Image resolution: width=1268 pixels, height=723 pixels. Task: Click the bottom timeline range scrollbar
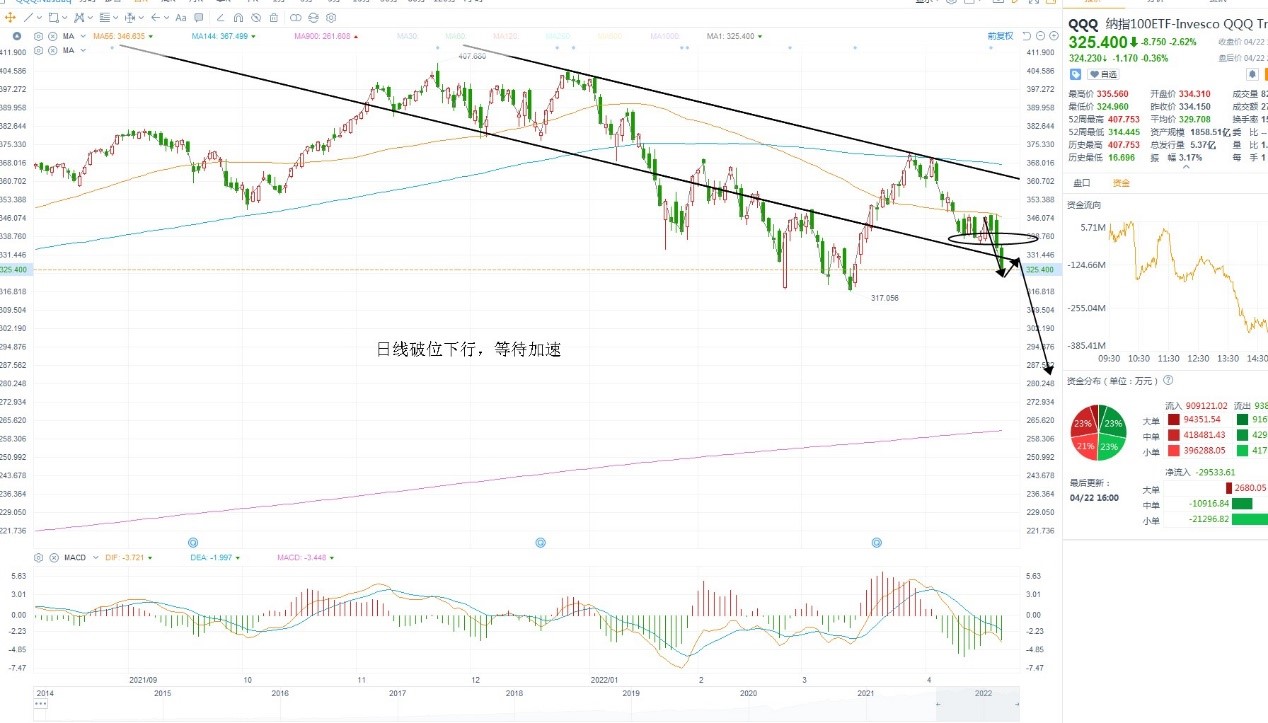pos(527,705)
